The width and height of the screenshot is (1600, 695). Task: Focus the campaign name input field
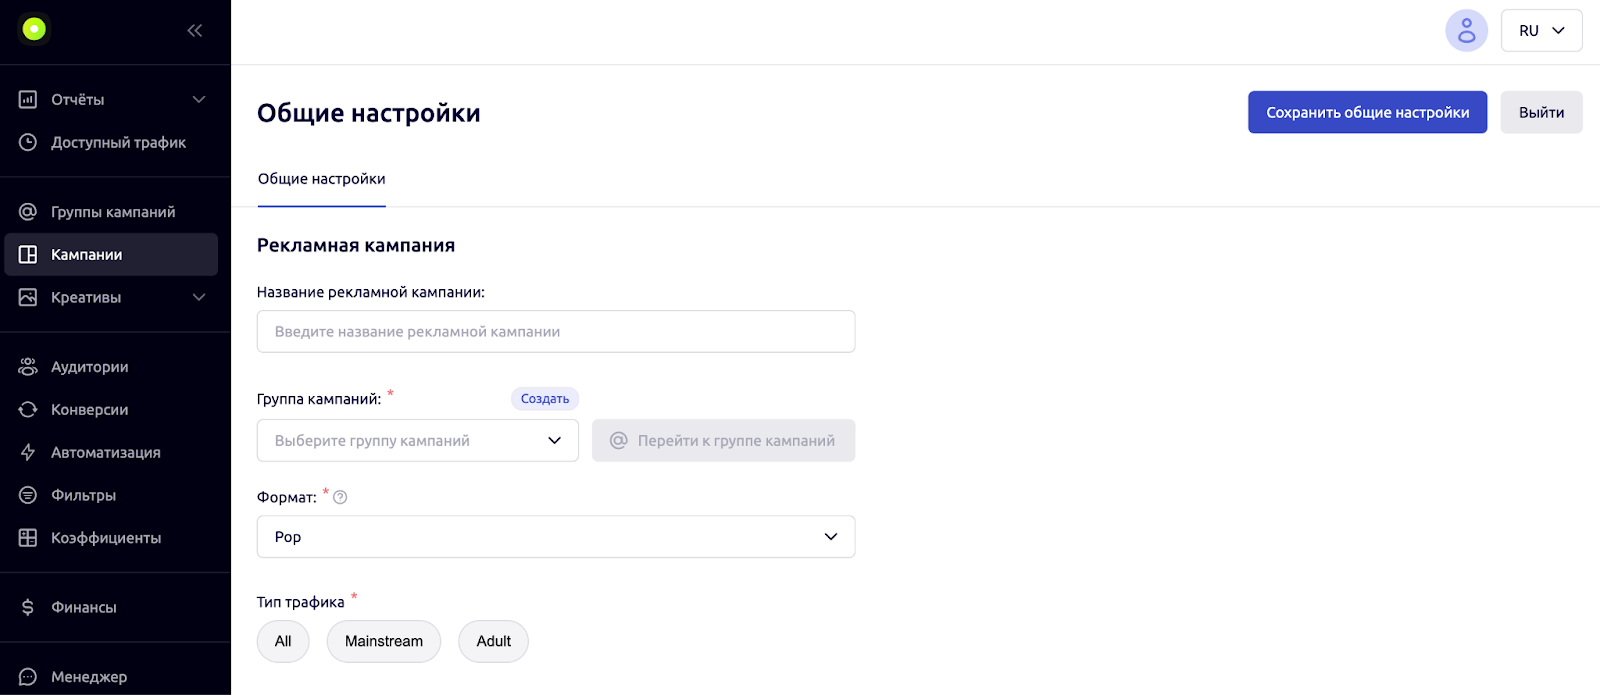[555, 332]
